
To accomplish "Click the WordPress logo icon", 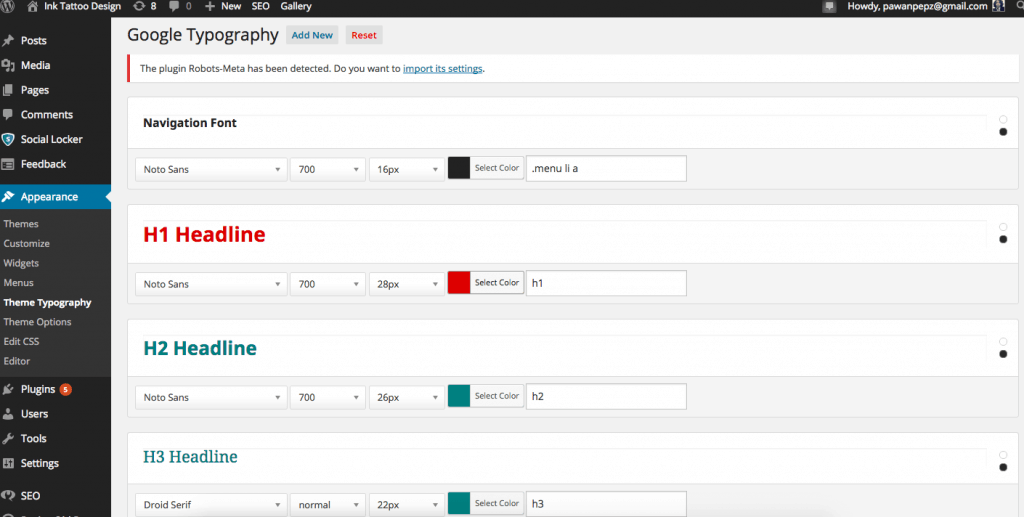I will click(x=7, y=7).
